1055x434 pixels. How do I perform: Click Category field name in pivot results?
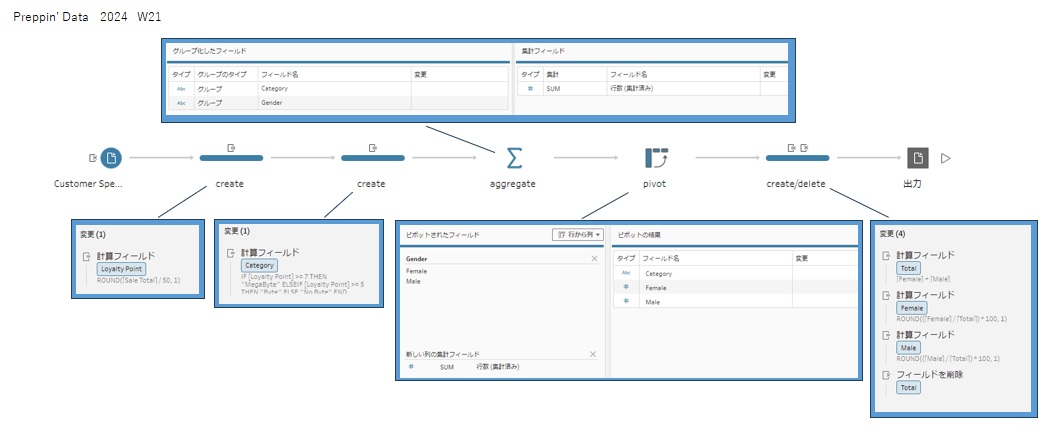(x=659, y=273)
